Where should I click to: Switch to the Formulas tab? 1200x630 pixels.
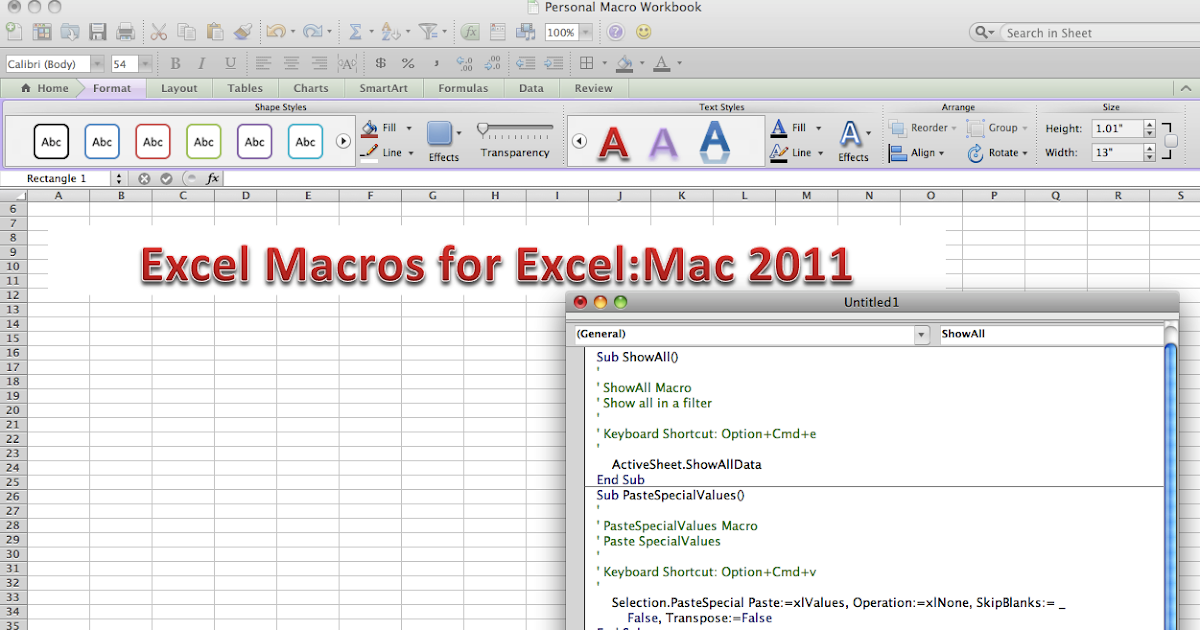tap(463, 88)
